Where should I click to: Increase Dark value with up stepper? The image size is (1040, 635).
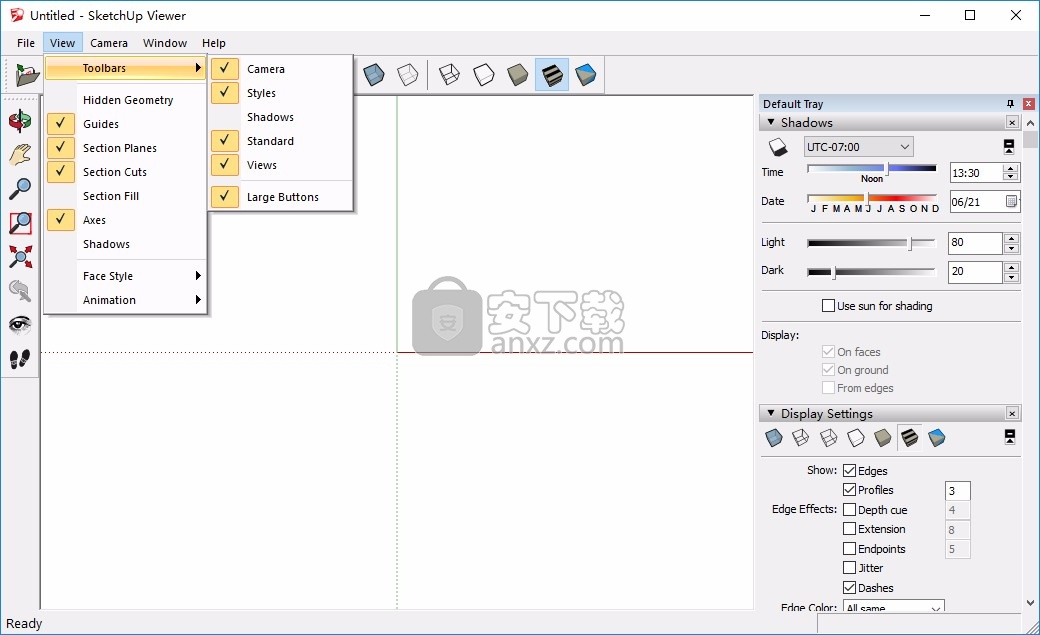tap(1011, 267)
